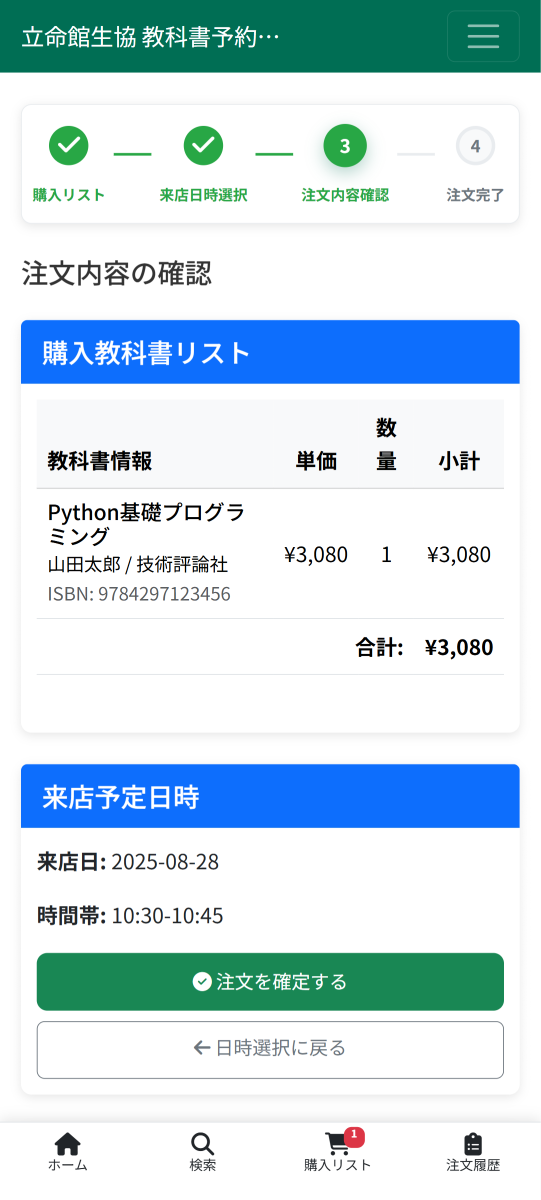This screenshot has width=541, height=1200.
Task: Select the completed step 2 checkmark circle
Action: (204, 146)
